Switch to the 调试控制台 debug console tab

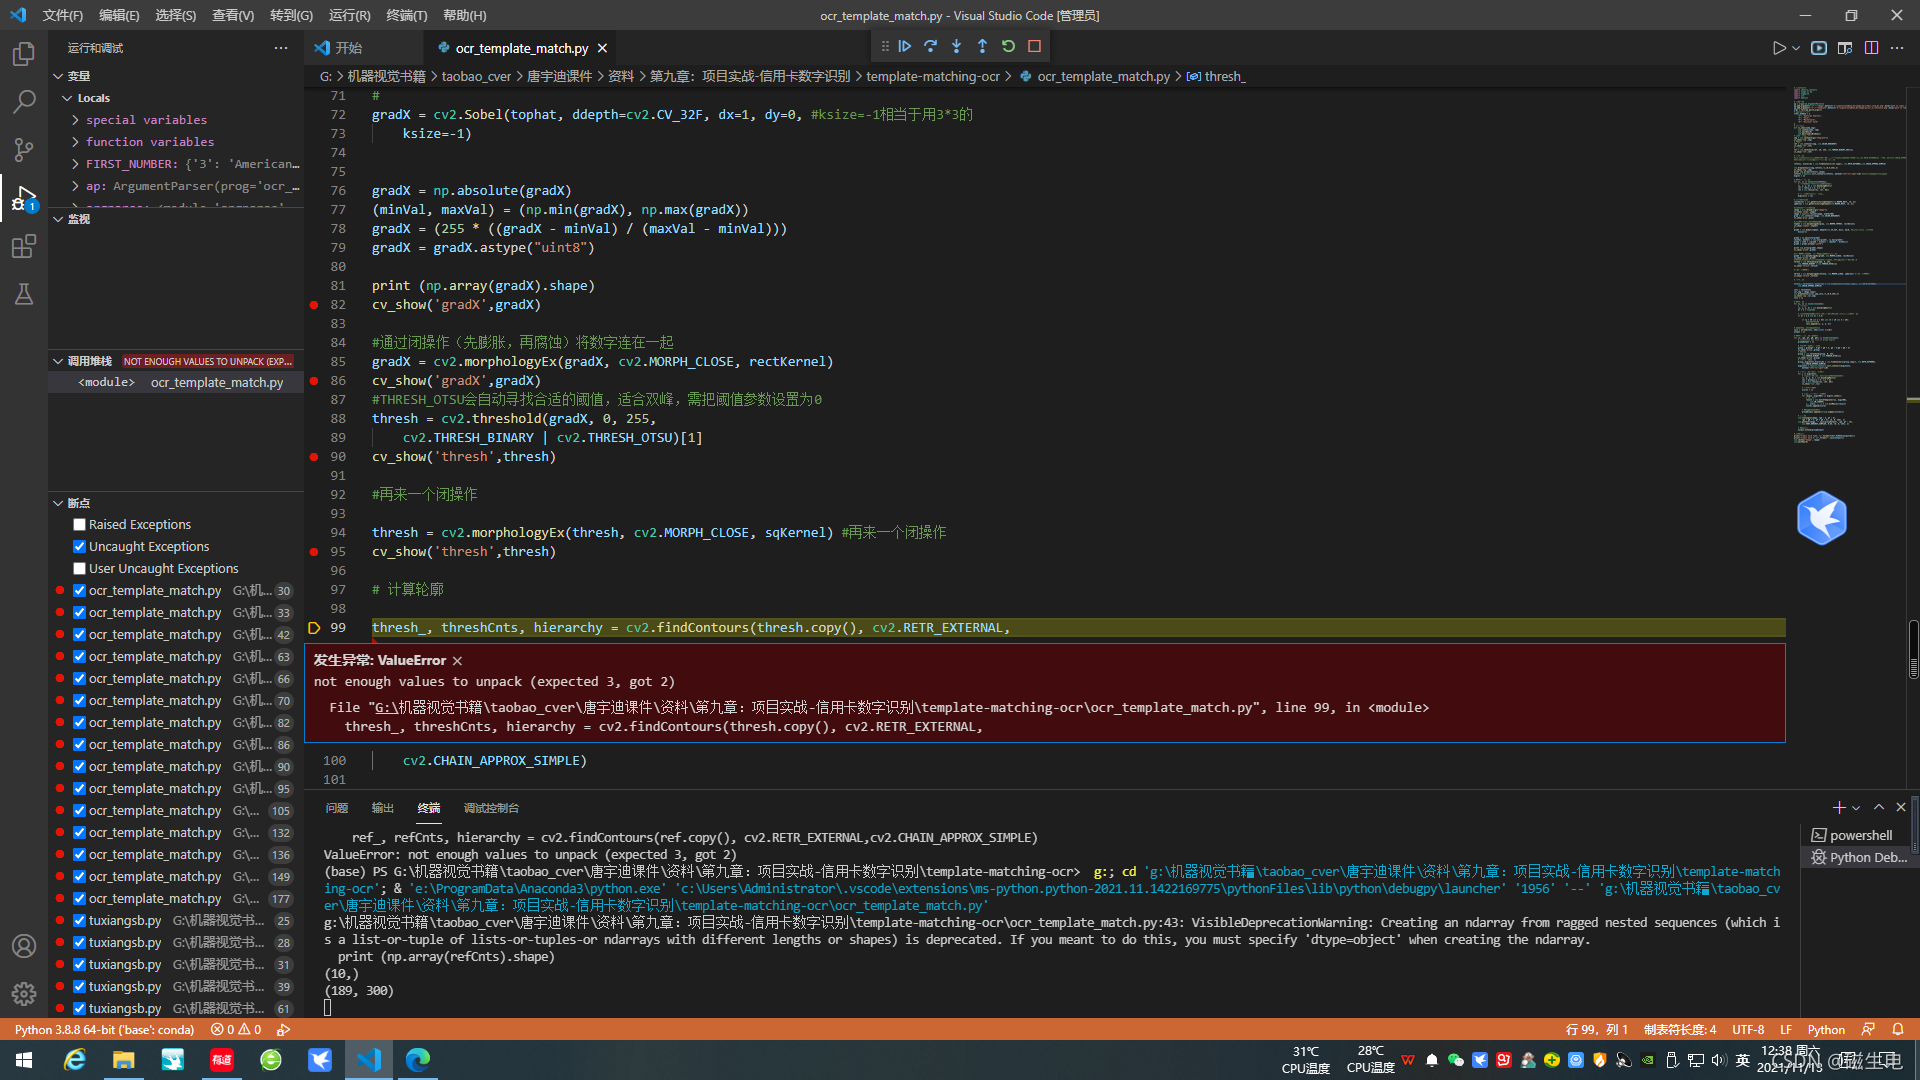tap(491, 808)
